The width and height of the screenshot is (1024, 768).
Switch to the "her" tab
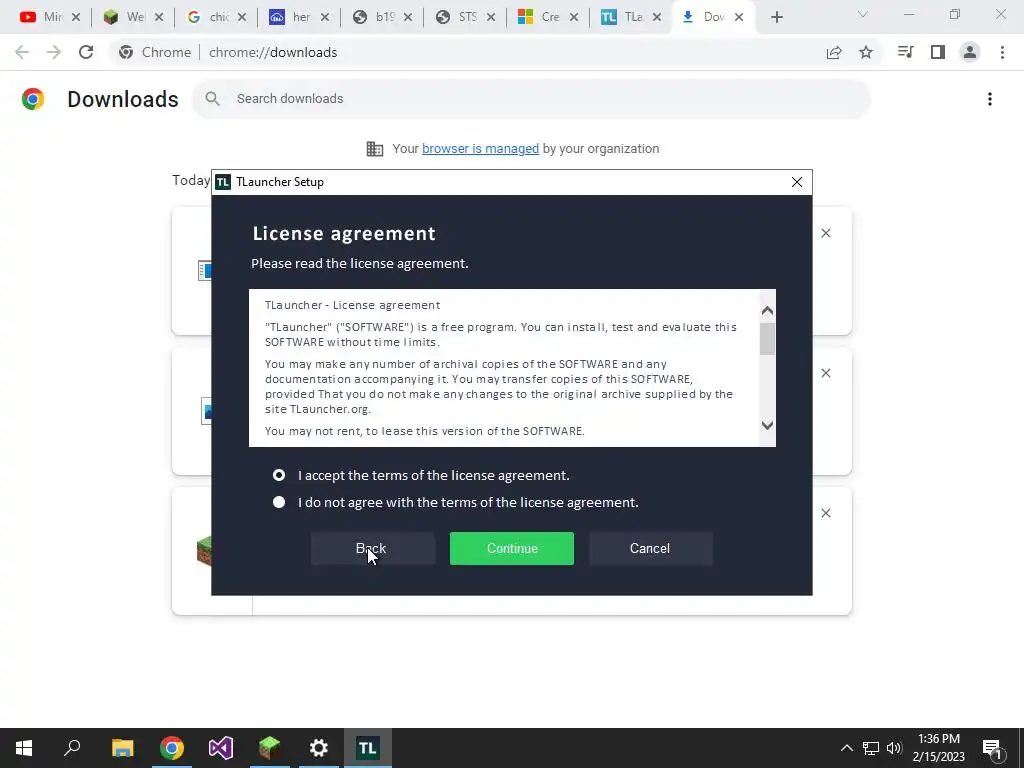point(290,17)
